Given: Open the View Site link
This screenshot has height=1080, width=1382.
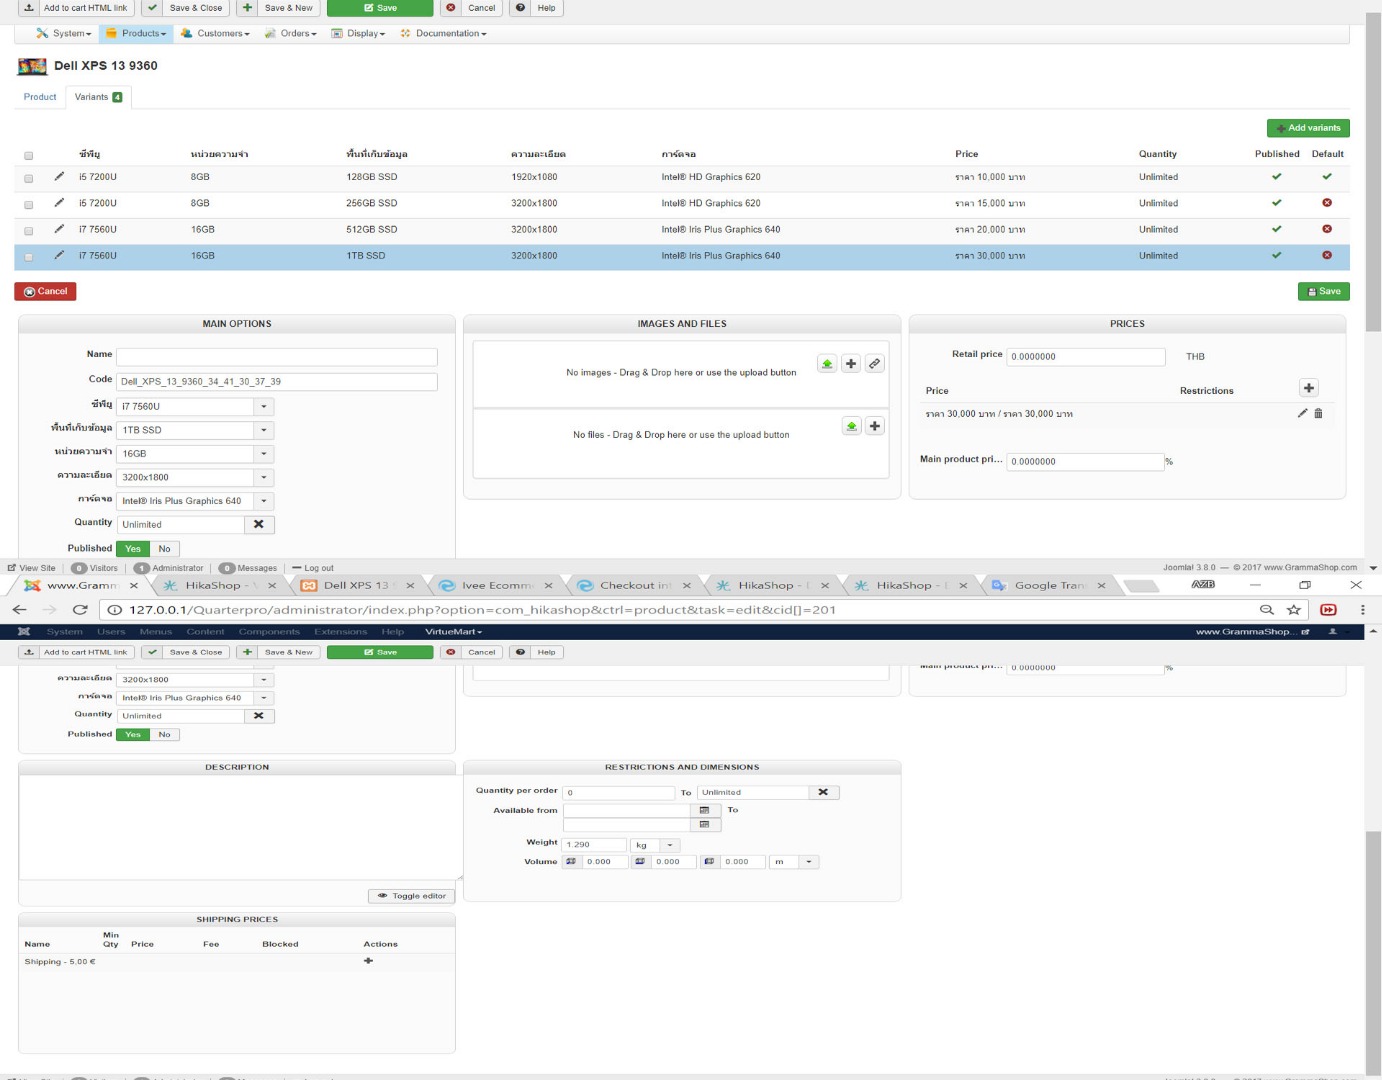Looking at the screenshot, I should tap(32, 568).
